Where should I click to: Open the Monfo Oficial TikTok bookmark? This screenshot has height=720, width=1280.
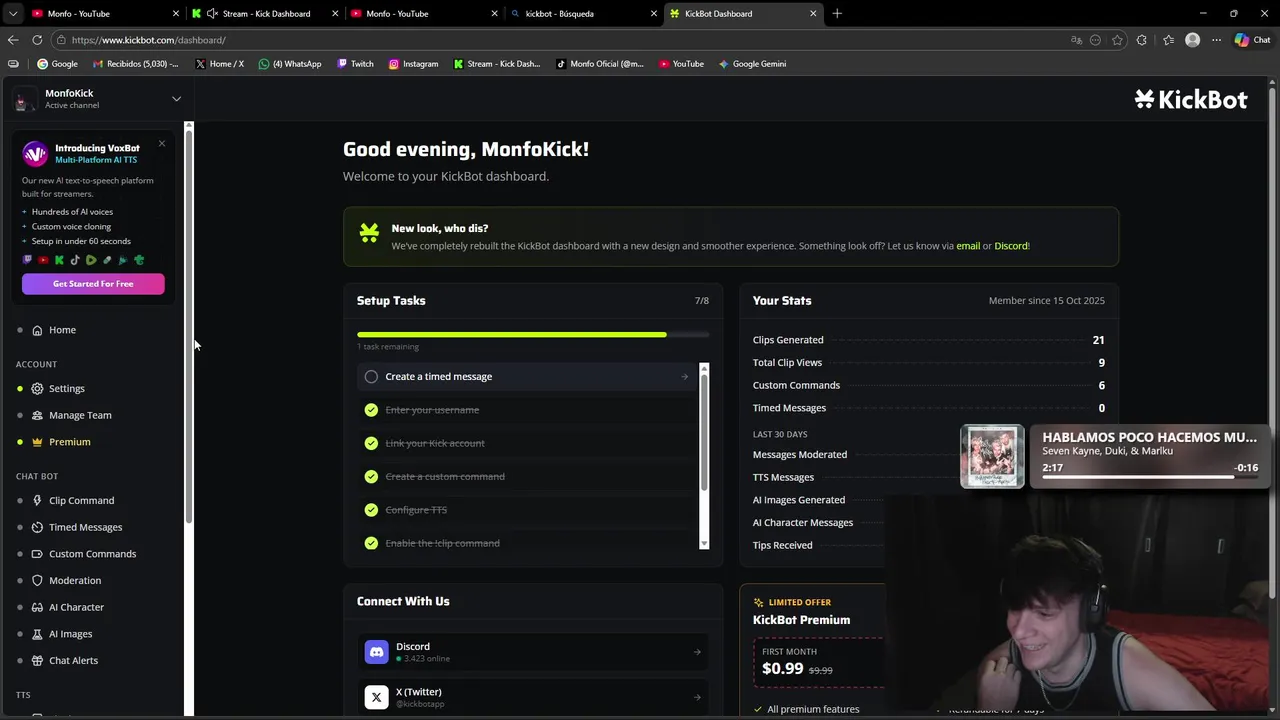click(600, 63)
